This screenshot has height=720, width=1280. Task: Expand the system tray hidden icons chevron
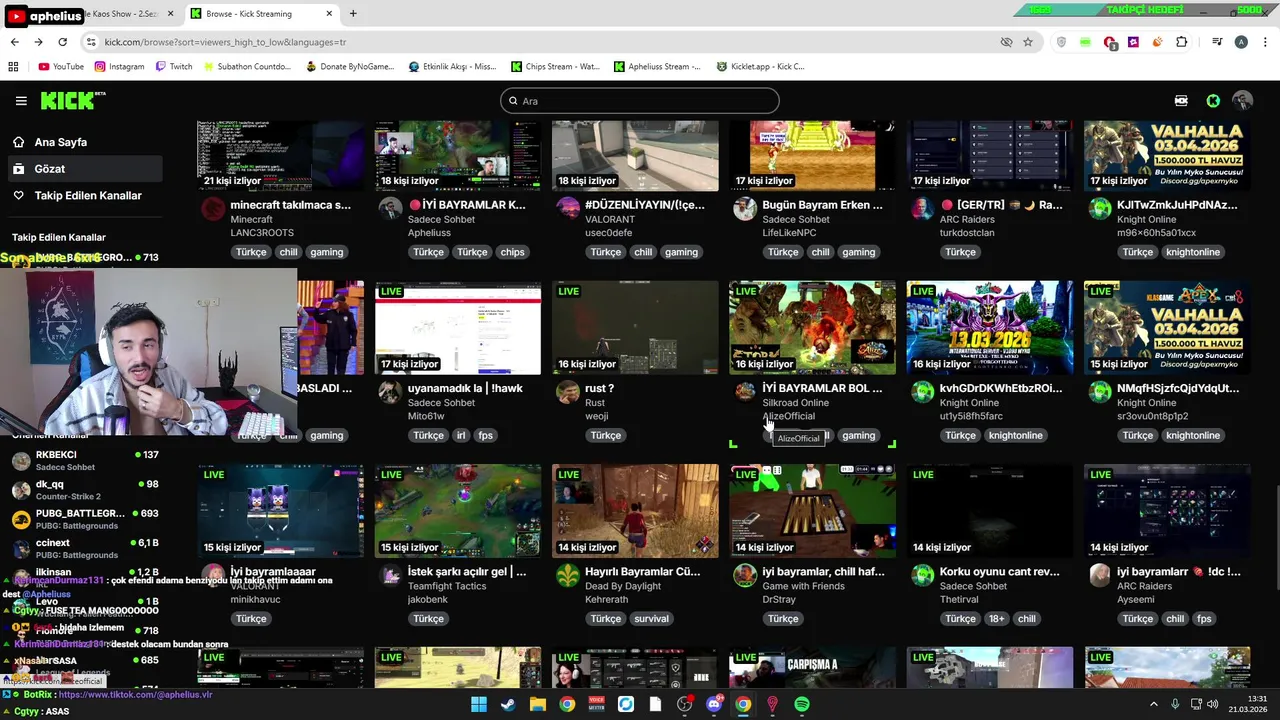[x=1153, y=704]
